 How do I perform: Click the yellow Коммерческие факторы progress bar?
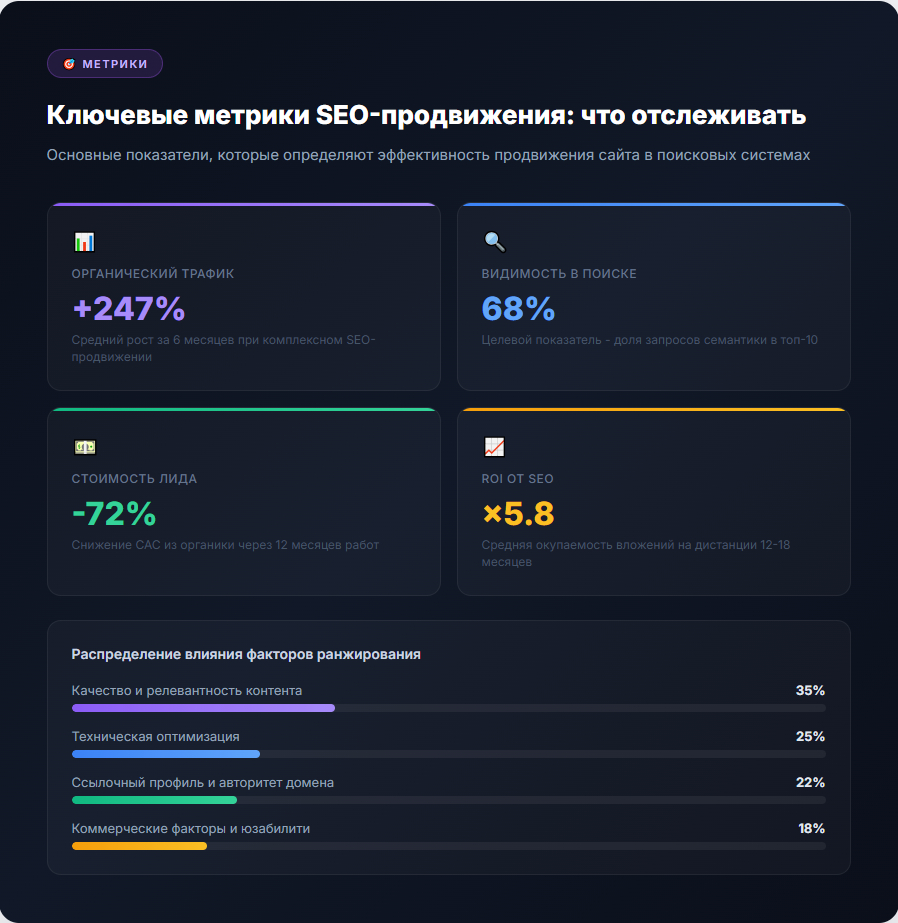coord(139,846)
